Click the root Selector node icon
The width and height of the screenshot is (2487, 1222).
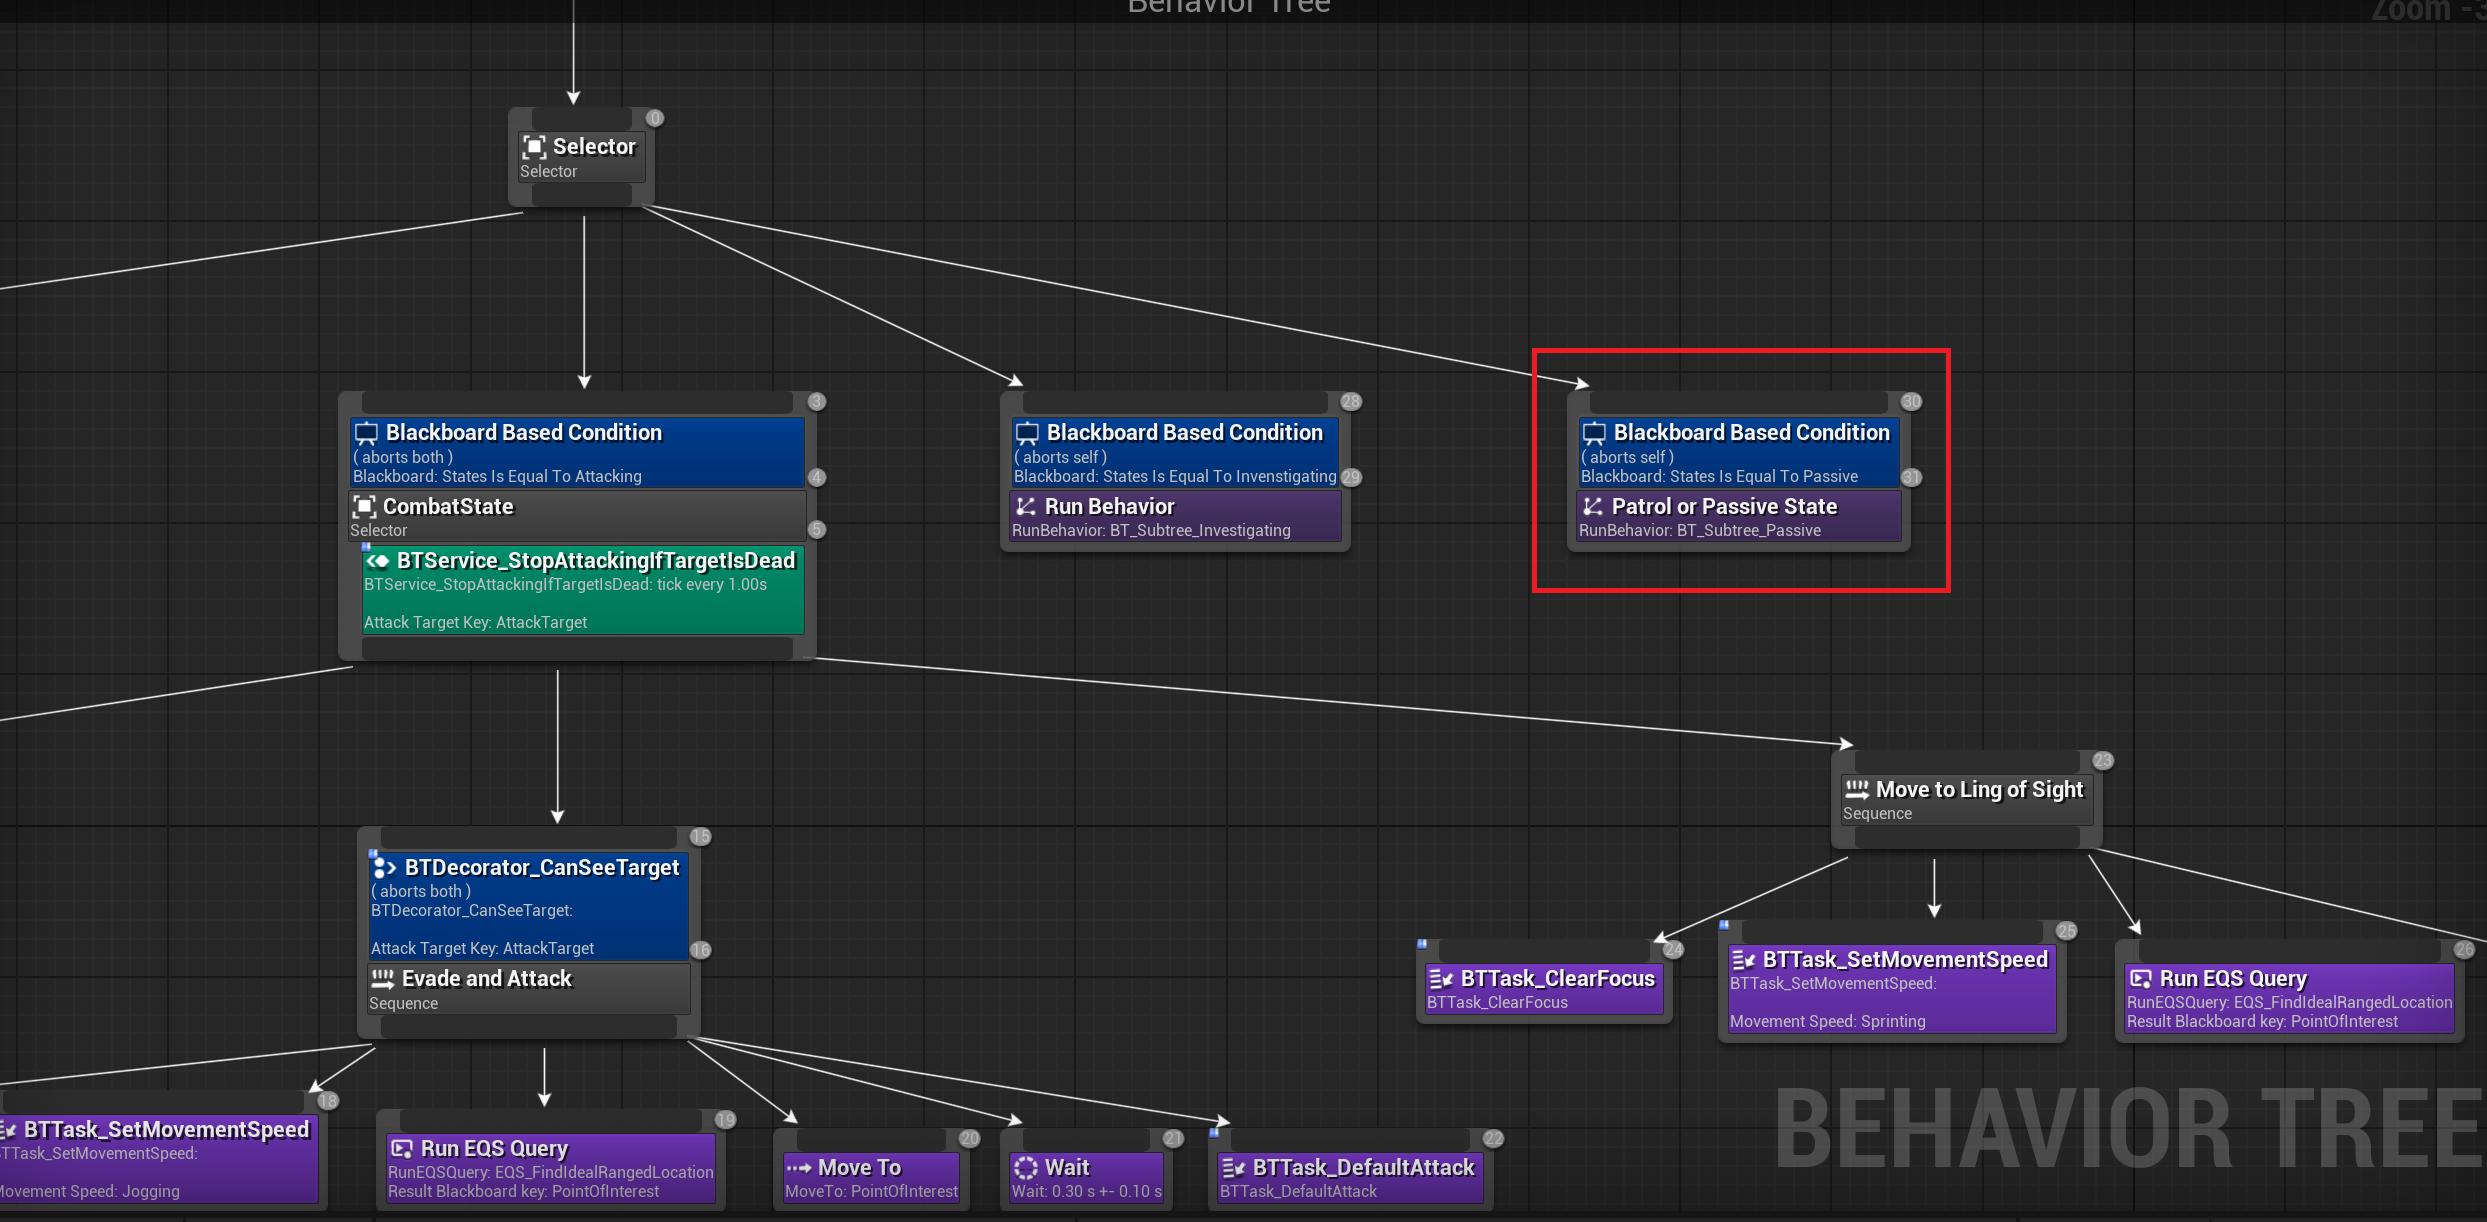534,147
